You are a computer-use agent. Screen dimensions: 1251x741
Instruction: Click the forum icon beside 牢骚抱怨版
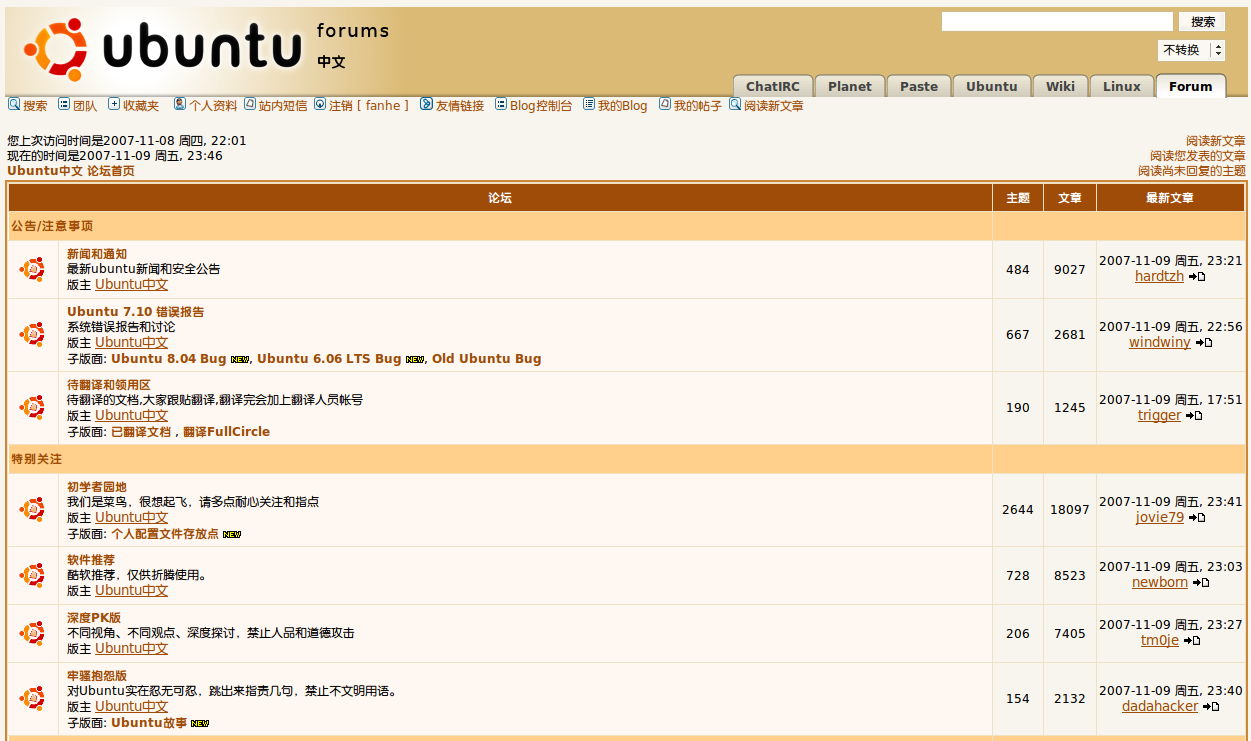coord(32,699)
